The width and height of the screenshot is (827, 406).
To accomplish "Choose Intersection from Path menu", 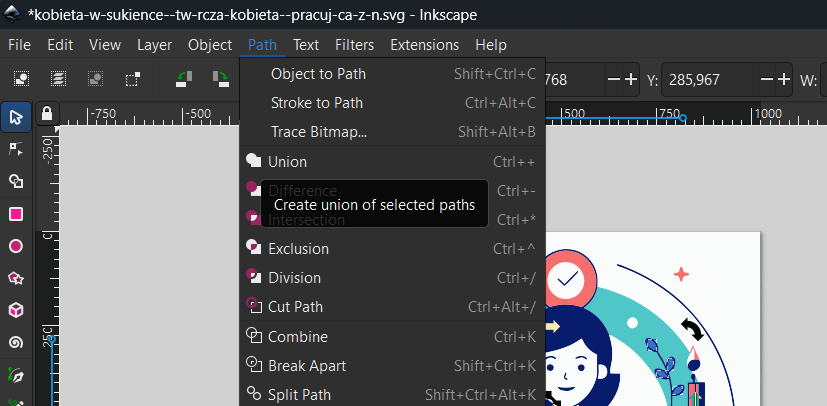I will [x=392, y=220].
